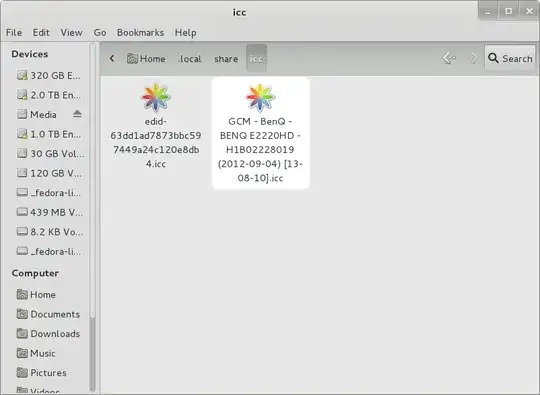Open Documents in the sidebar
The width and height of the screenshot is (540, 395).
49,314
